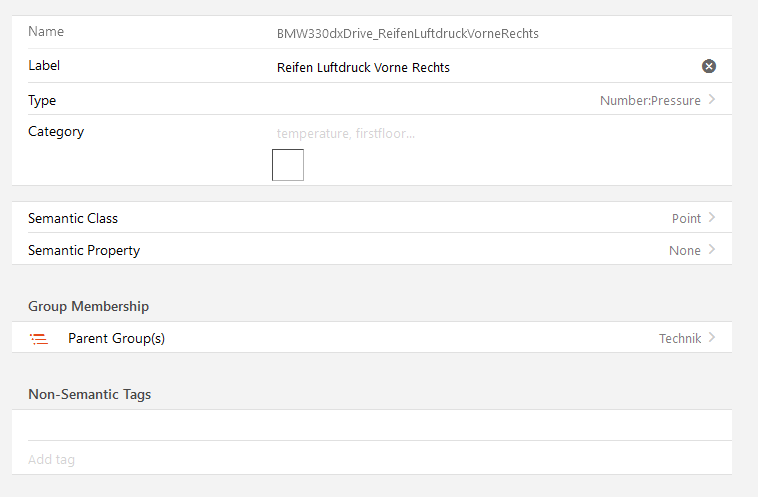Open the Semantic Class row
The image size is (758, 497).
click(x=73, y=218)
